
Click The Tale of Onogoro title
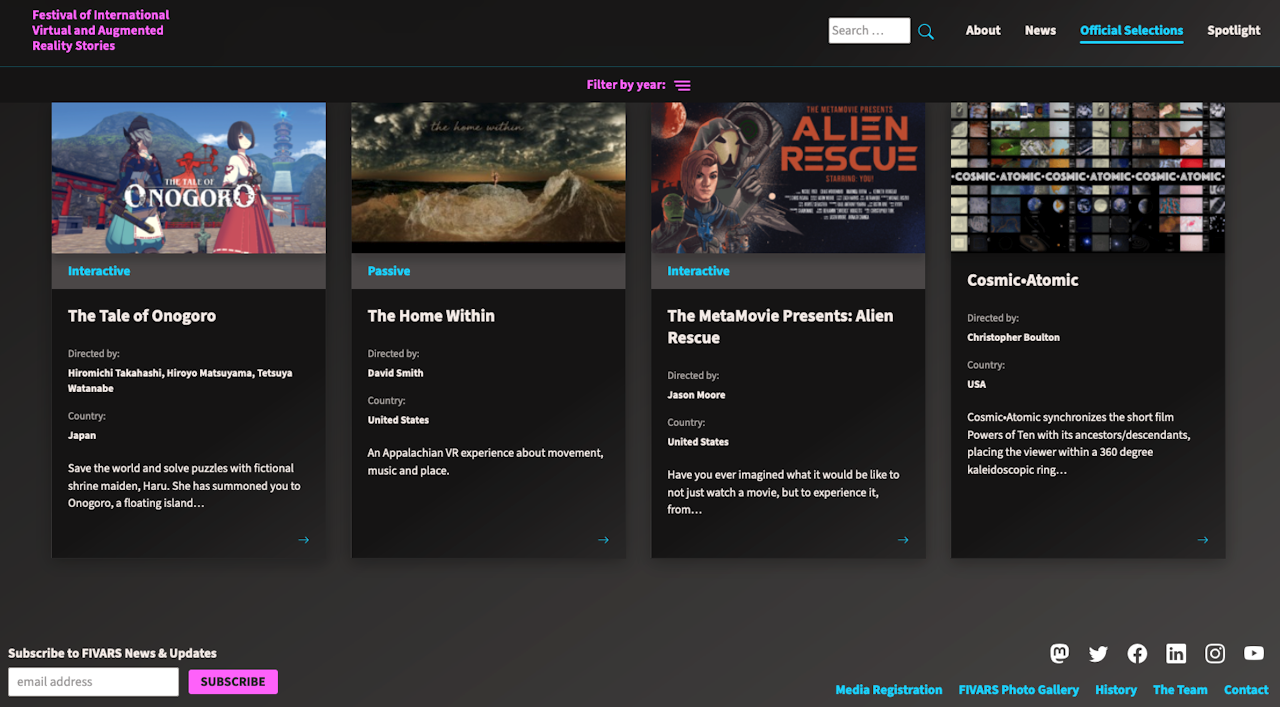tap(142, 316)
